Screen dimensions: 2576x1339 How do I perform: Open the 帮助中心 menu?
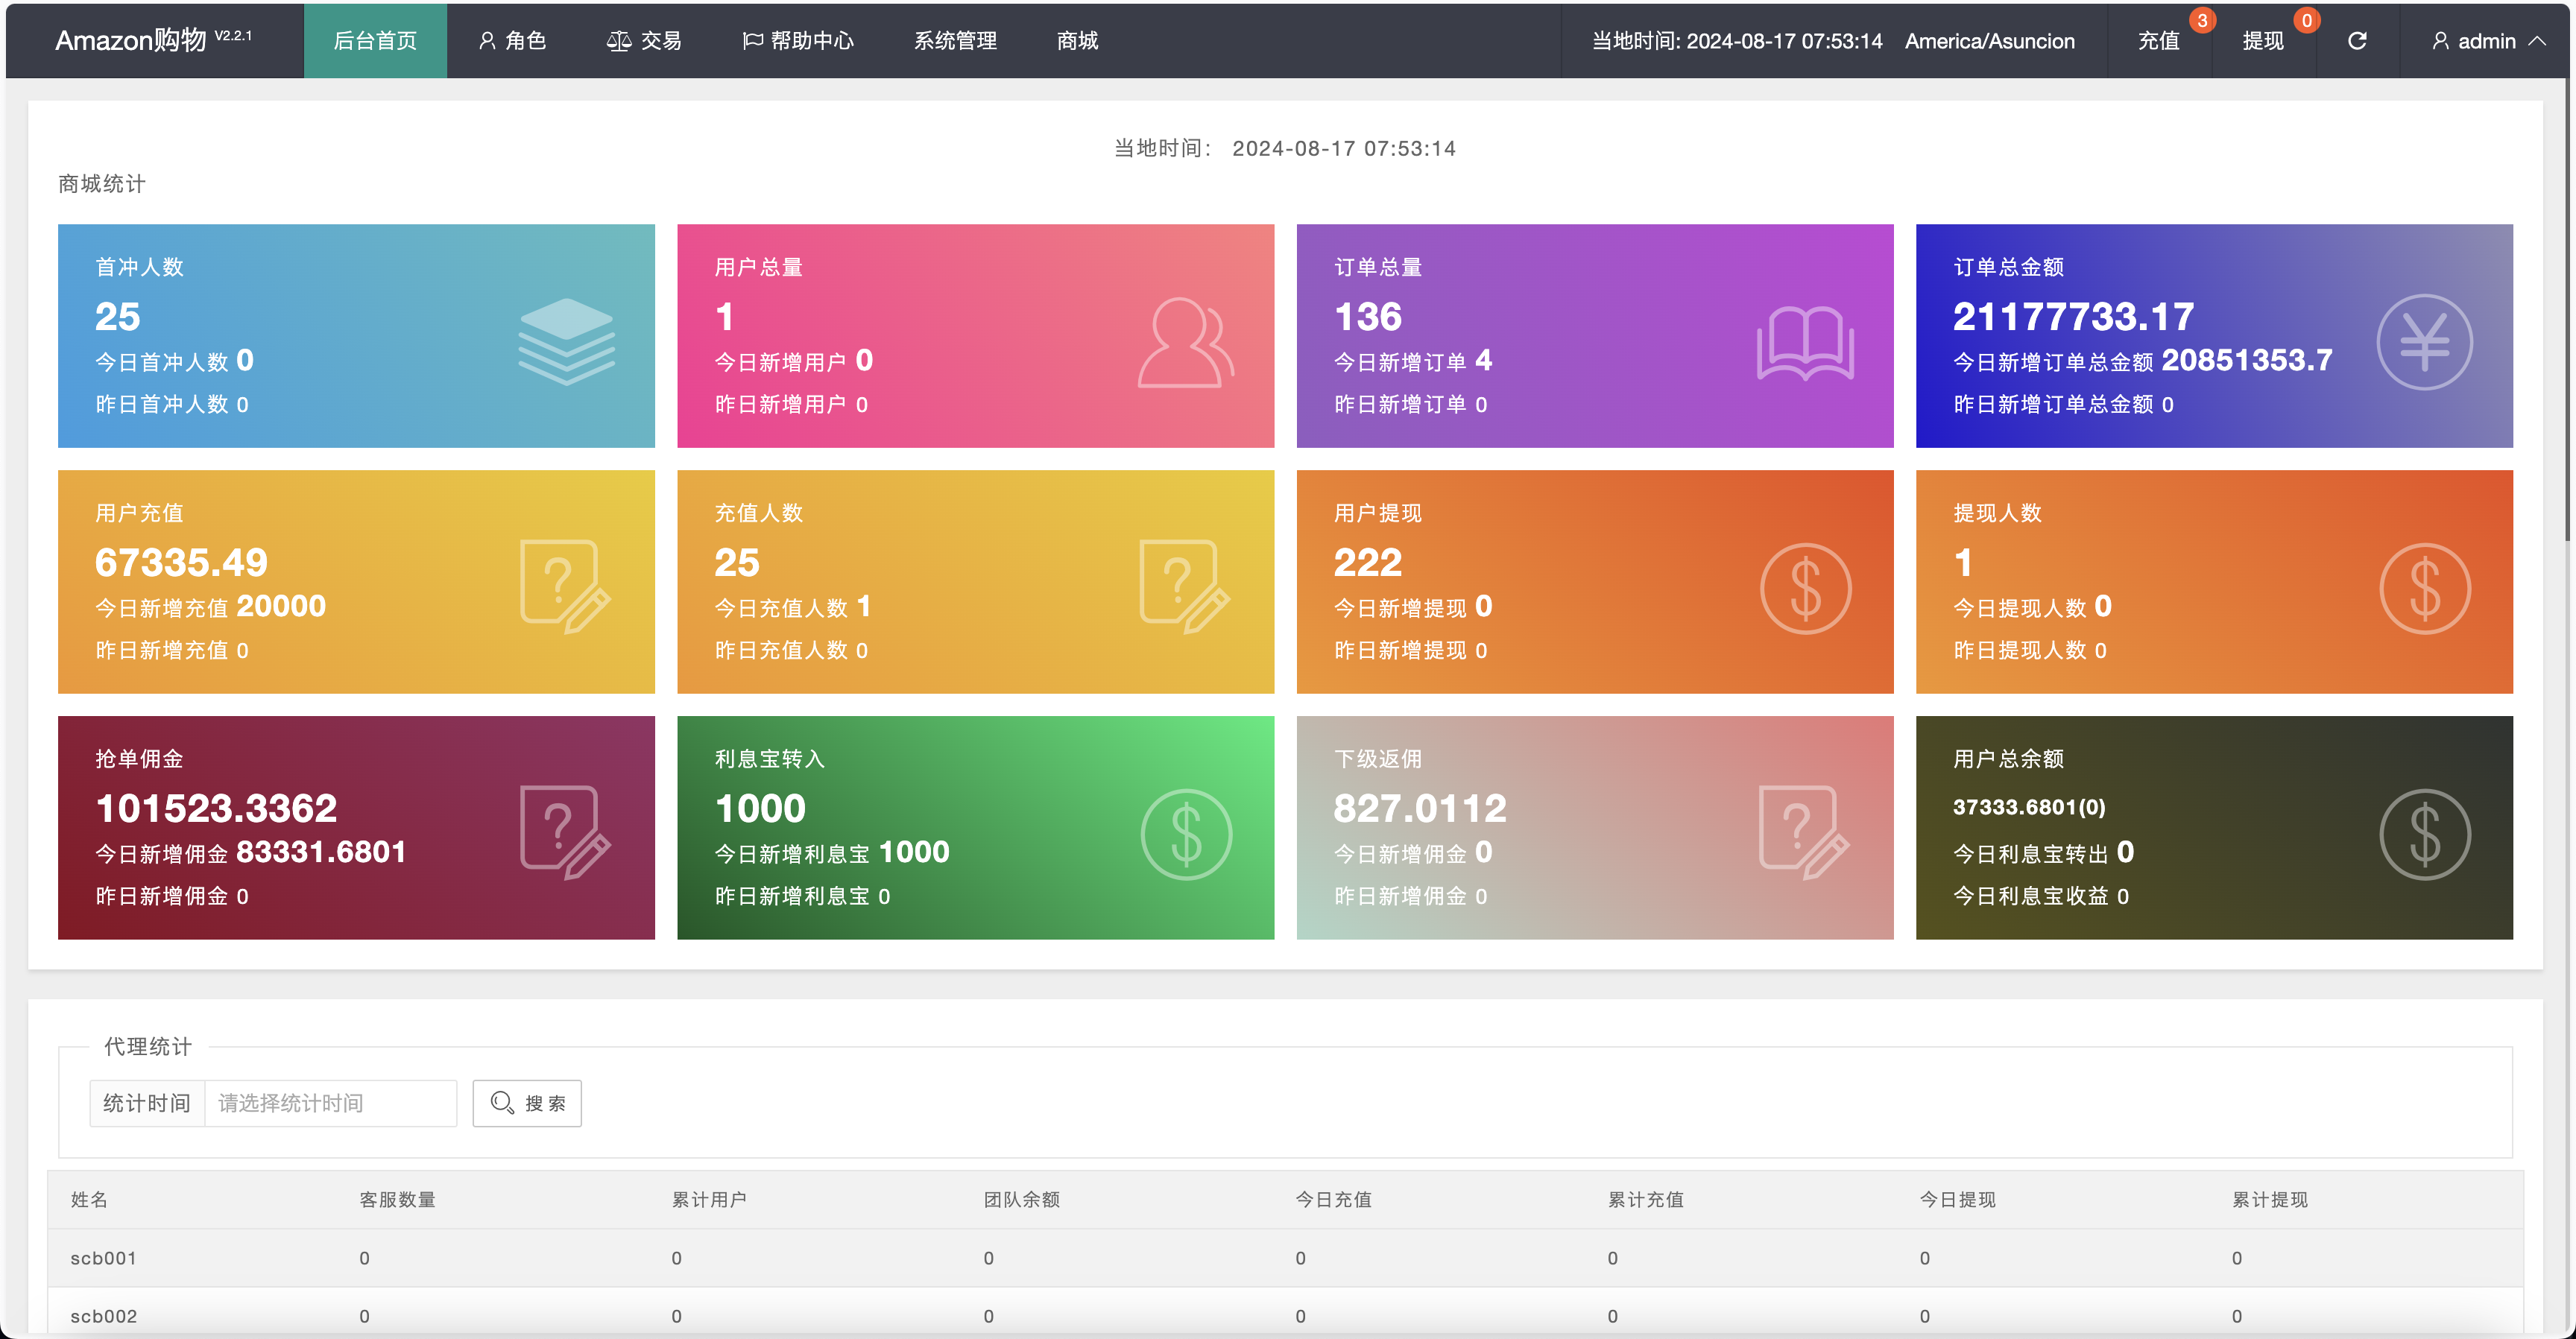(x=798, y=41)
